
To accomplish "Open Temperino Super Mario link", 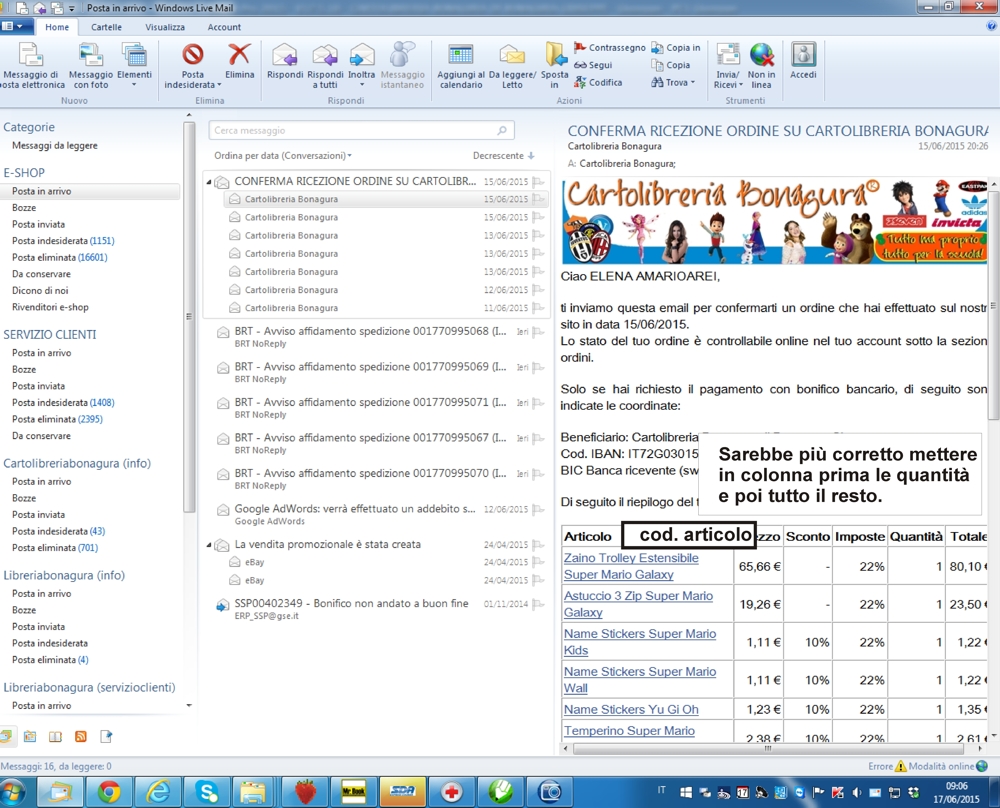I will click(x=629, y=731).
